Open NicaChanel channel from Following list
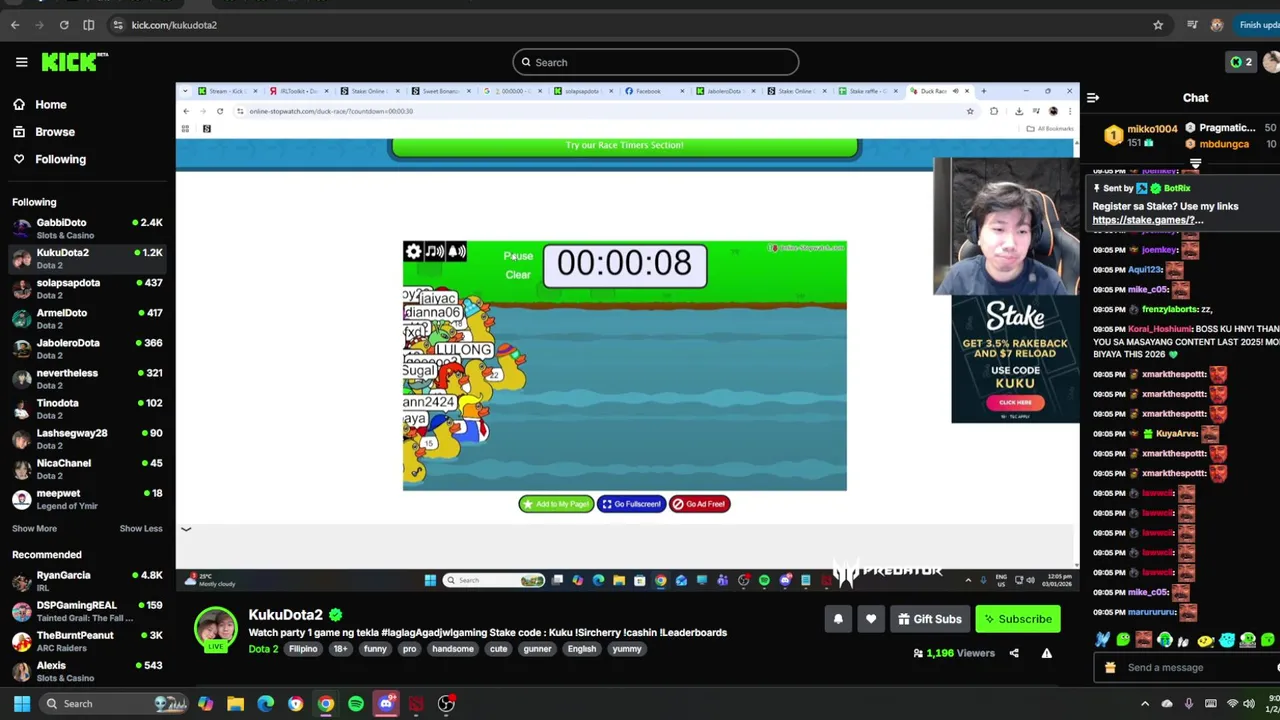 [87, 468]
